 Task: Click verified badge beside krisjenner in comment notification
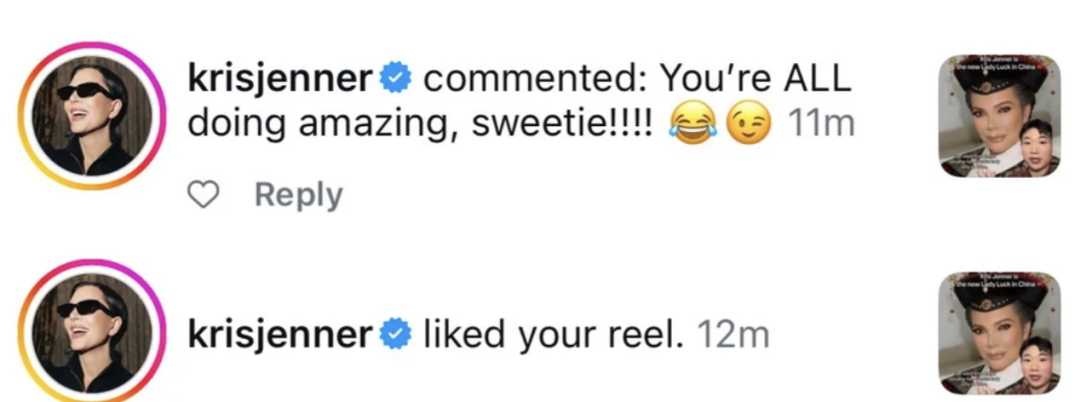pyautogui.click(x=394, y=79)
